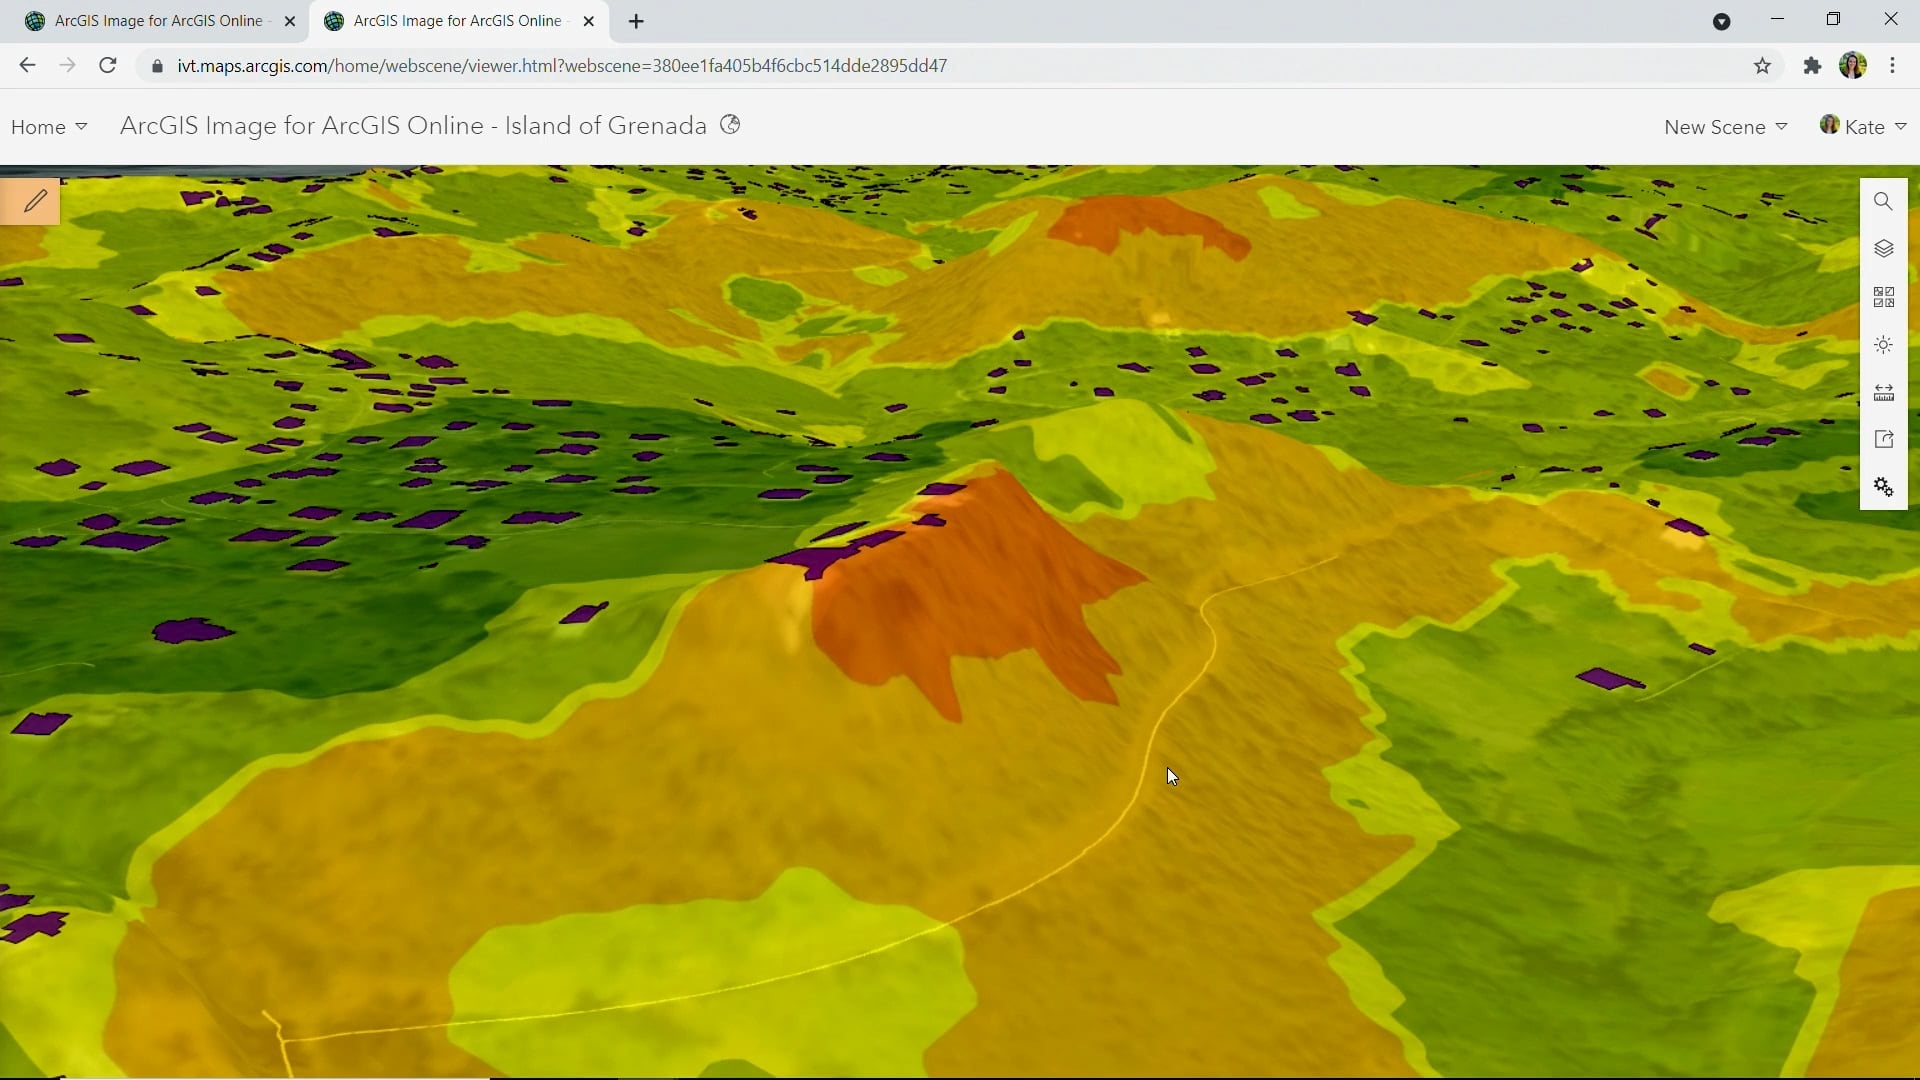The width and height of the screenshot is (1920, 1080).
Task: Open the daylight sun settings
Action: click(1883, 345)
